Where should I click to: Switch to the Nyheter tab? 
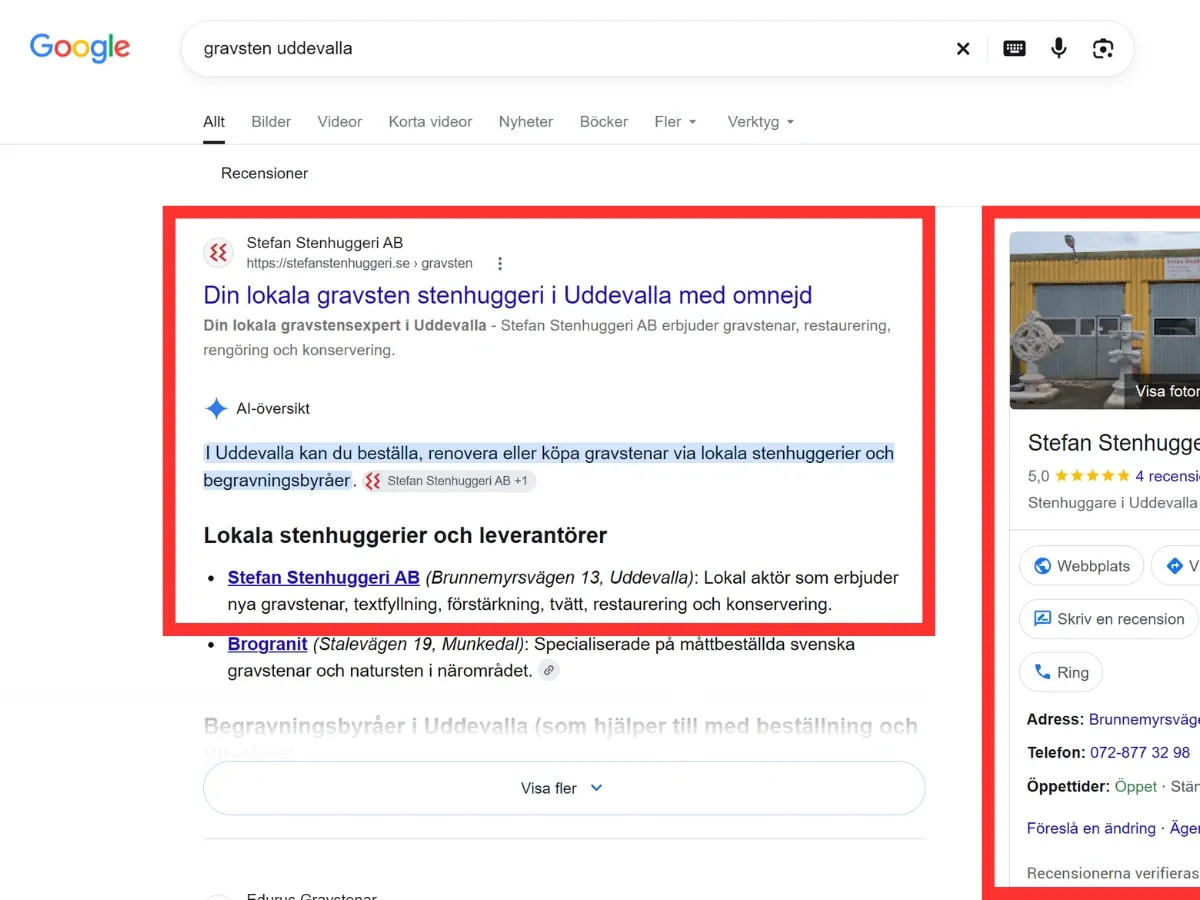(526, 122)
